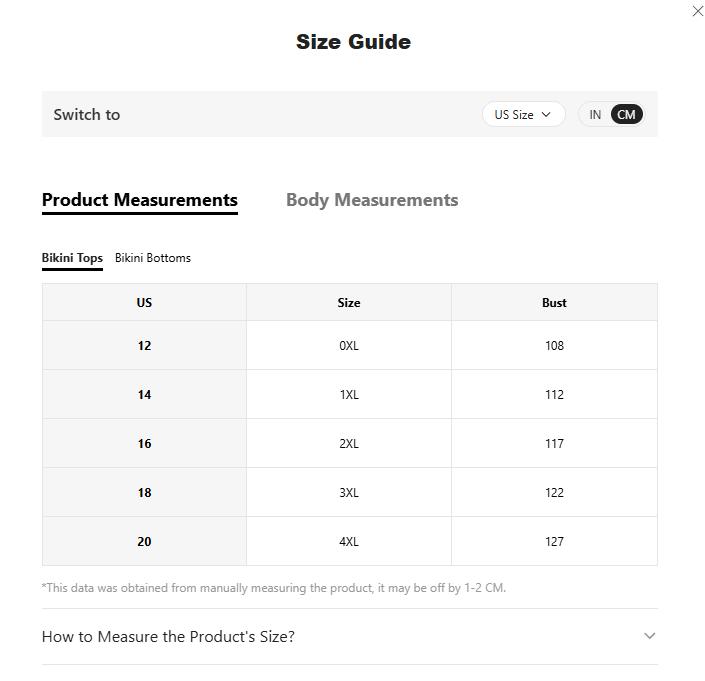Click the Size column header
This screenshot has height=681, width=705.
pos(349,302)
